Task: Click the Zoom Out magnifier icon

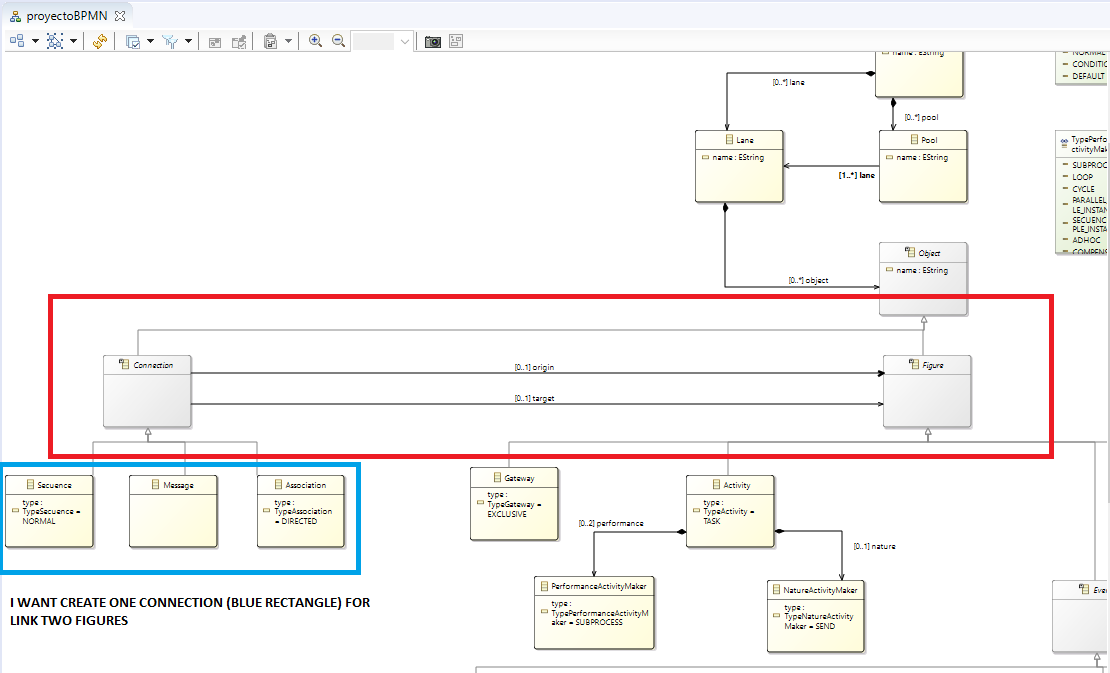Action: pyautogui.click(x=338, y=41)
